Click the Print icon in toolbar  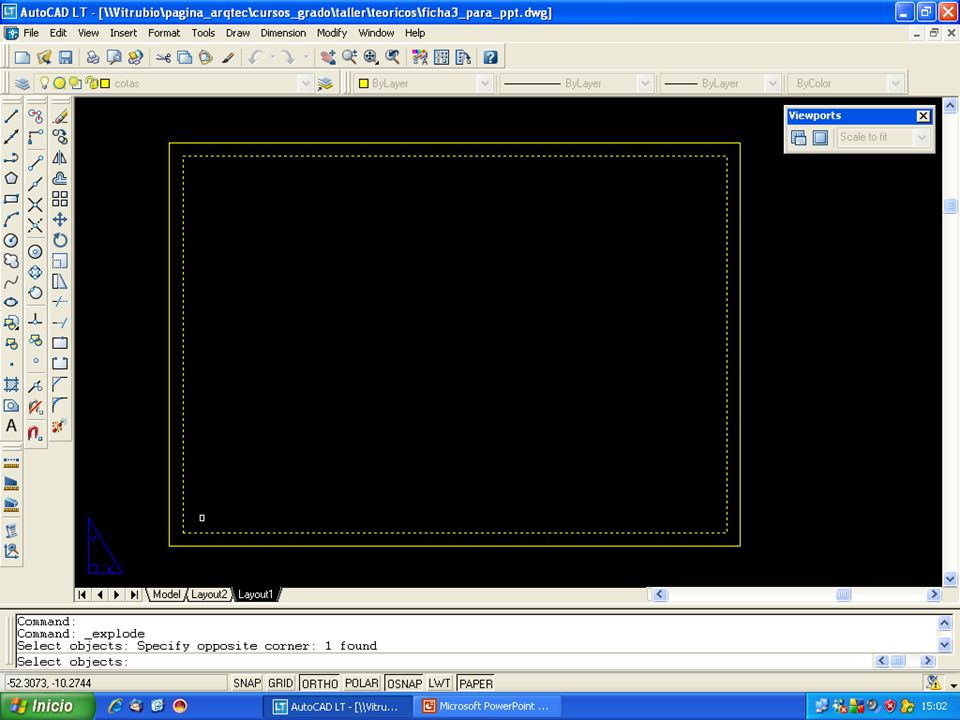click(92, 58)
